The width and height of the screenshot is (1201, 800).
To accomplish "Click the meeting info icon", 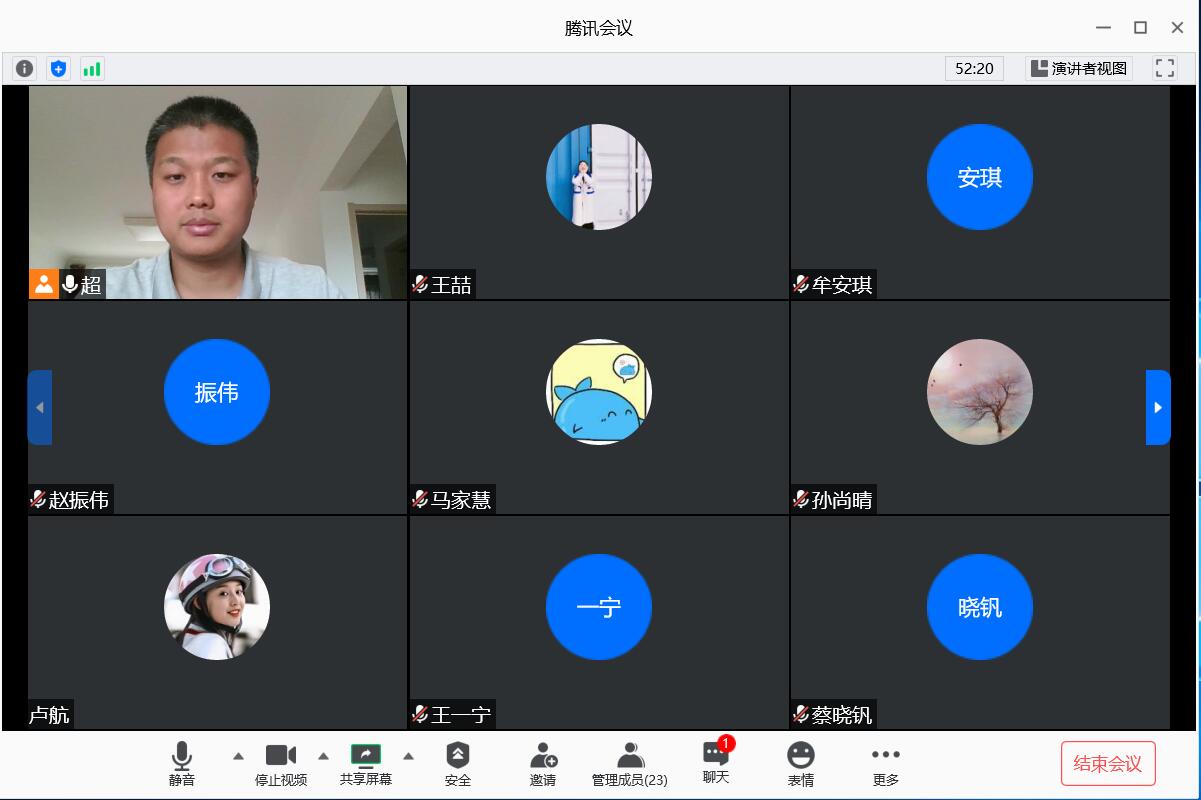I will (x=25, y=68).
